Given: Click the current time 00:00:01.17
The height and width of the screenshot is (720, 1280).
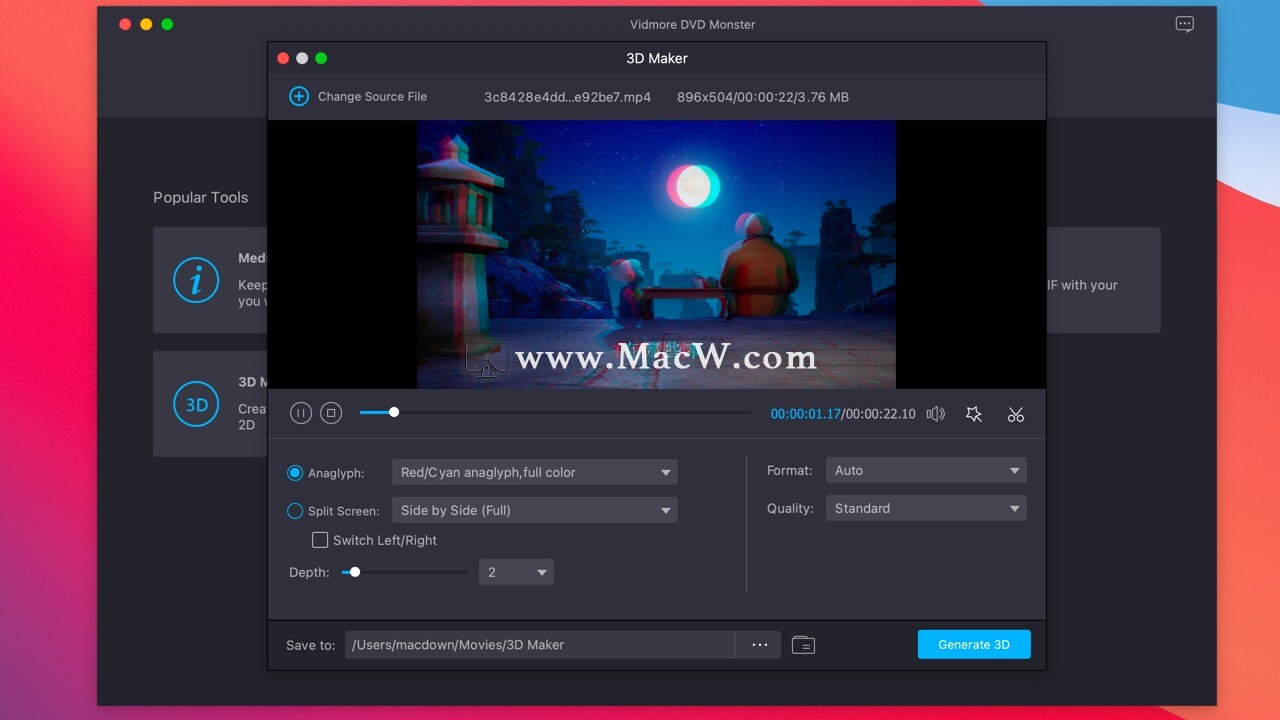Looking at the screenshot, I should (x=805, y=414).
